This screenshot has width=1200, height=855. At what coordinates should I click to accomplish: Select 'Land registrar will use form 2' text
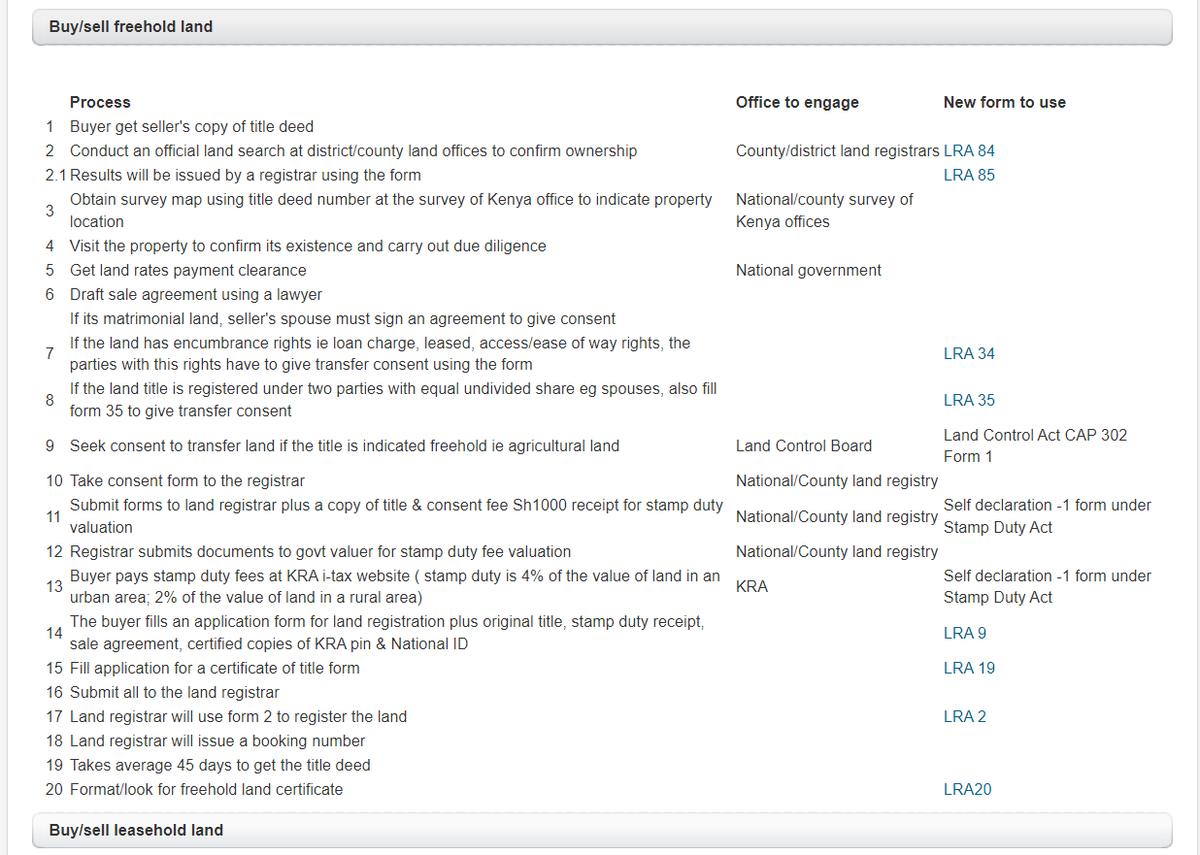tap(238, 717)
